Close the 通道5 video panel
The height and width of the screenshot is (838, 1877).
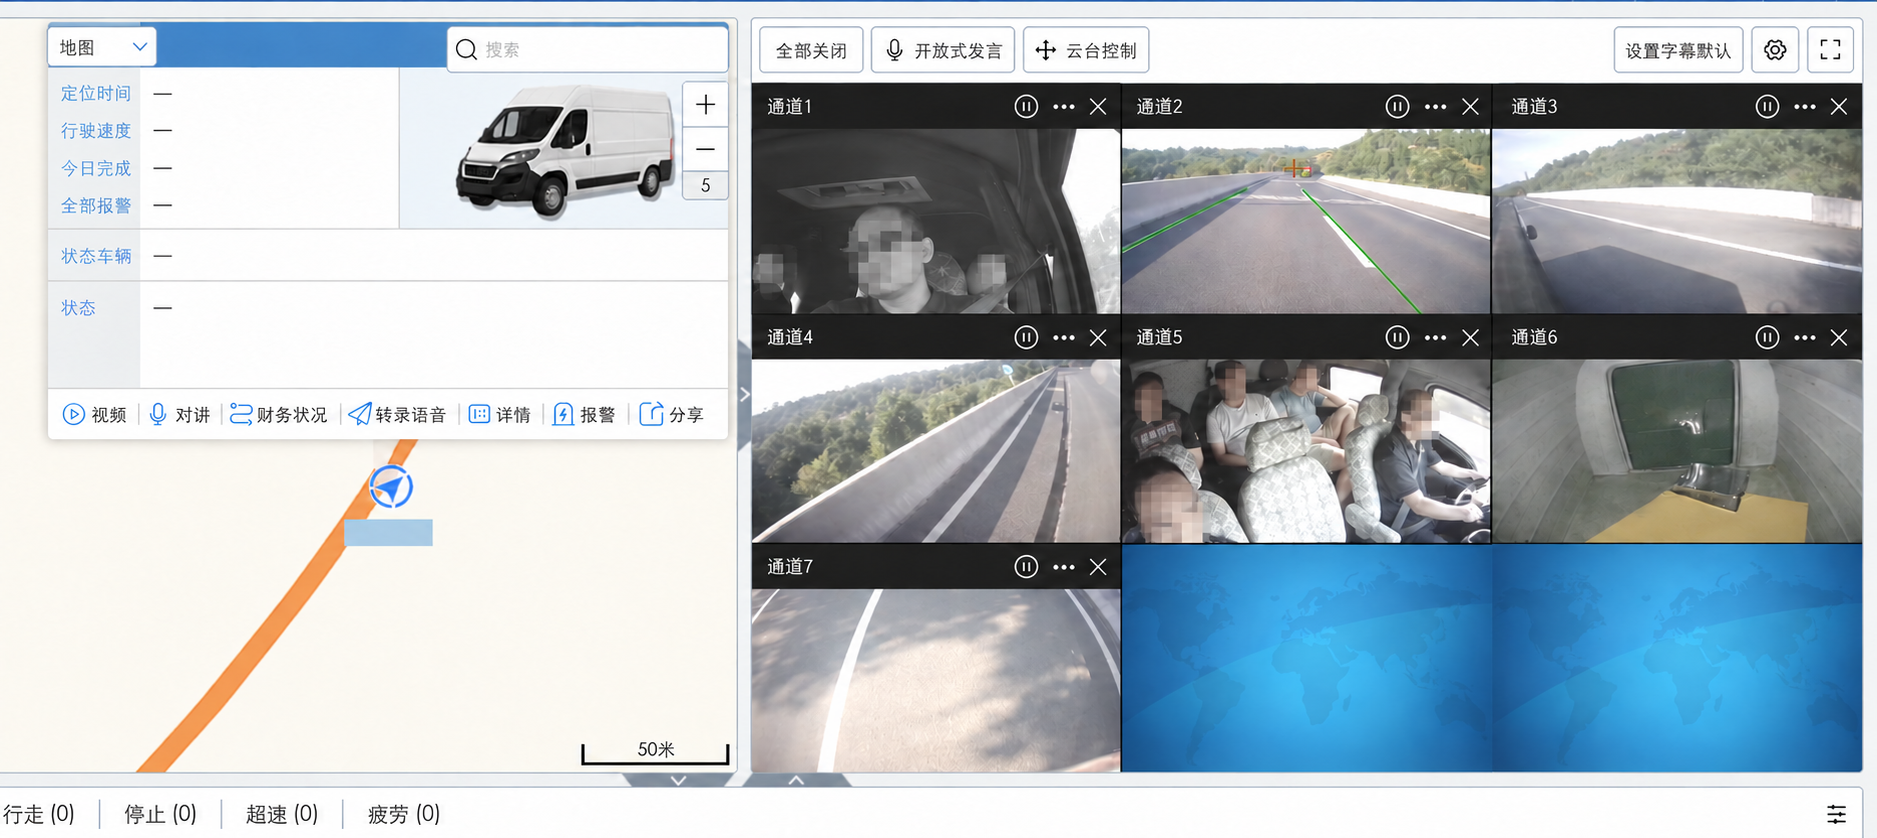(x=1470, y=337)
